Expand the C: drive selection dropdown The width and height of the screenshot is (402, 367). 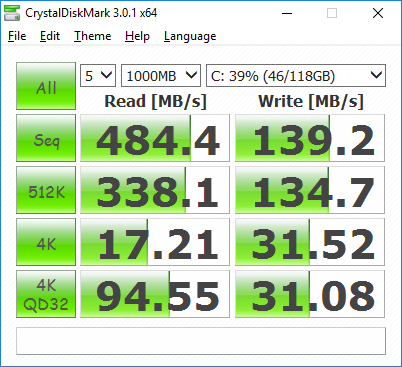point(296,76)
